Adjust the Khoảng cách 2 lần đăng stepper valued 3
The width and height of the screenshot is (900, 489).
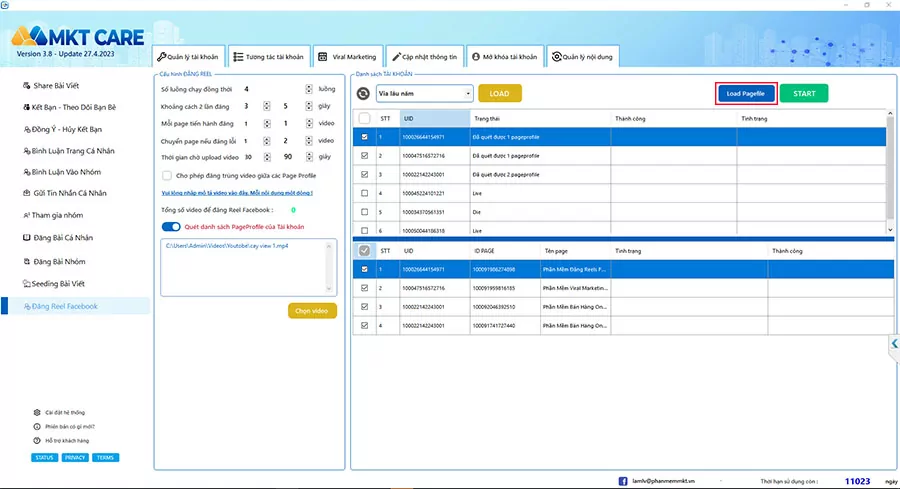tap(267, 106)
